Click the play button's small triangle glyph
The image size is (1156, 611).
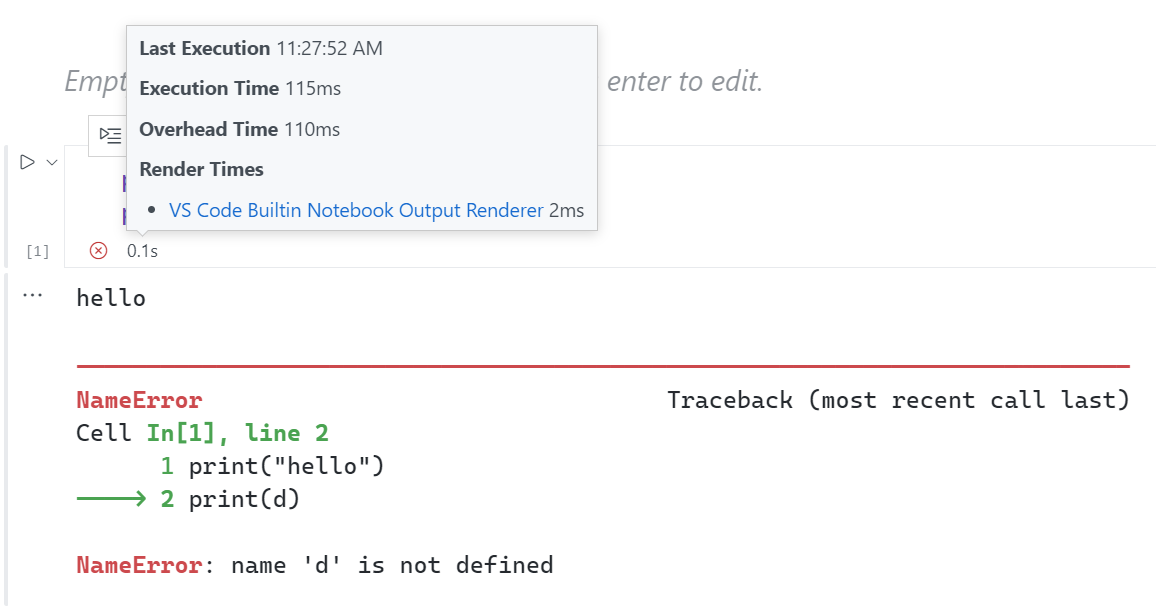[x=25, y=161]
